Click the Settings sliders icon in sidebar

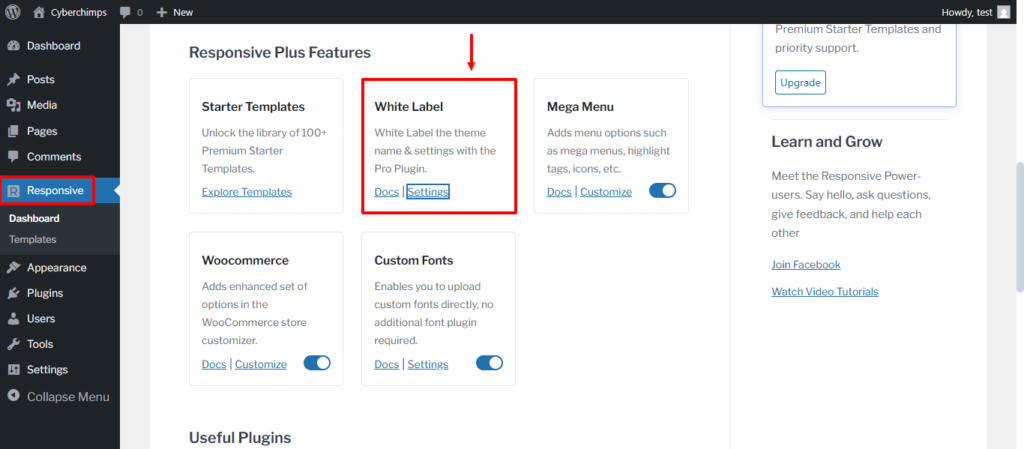[13, 369]
